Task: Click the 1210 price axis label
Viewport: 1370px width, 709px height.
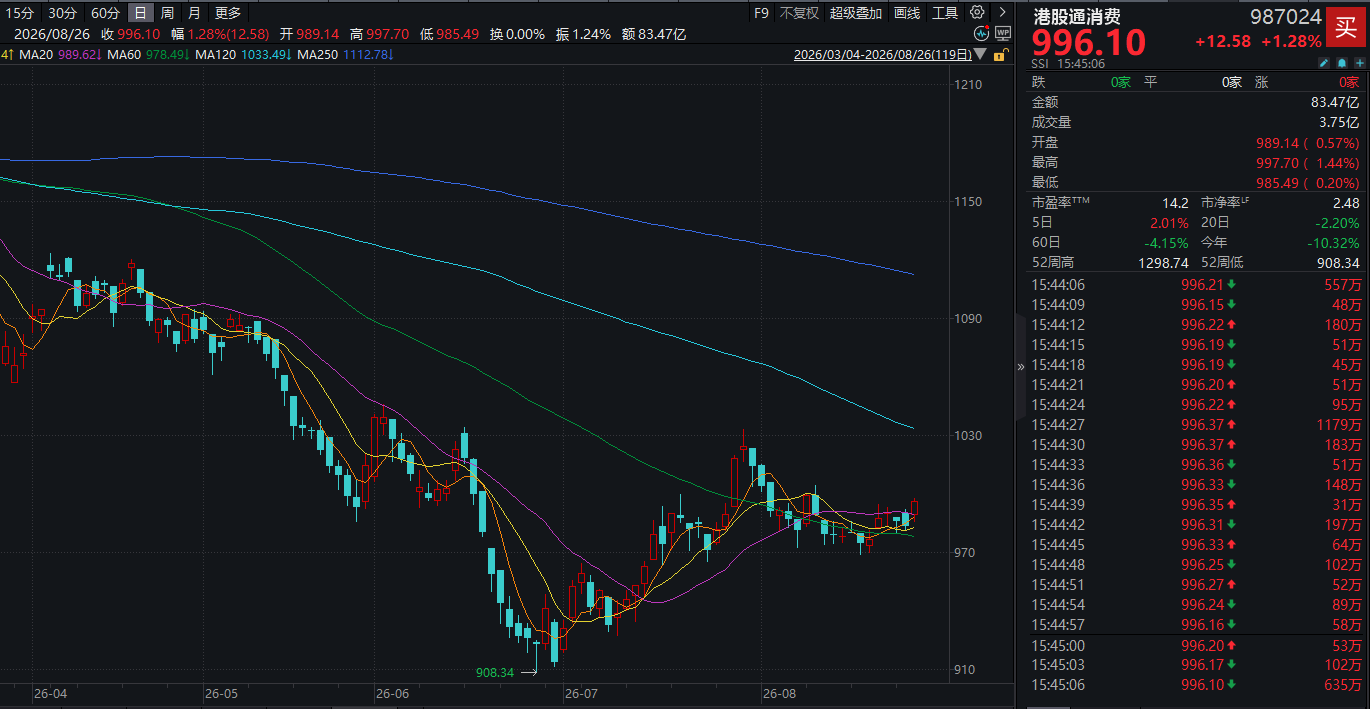Action: coord(967,85)
